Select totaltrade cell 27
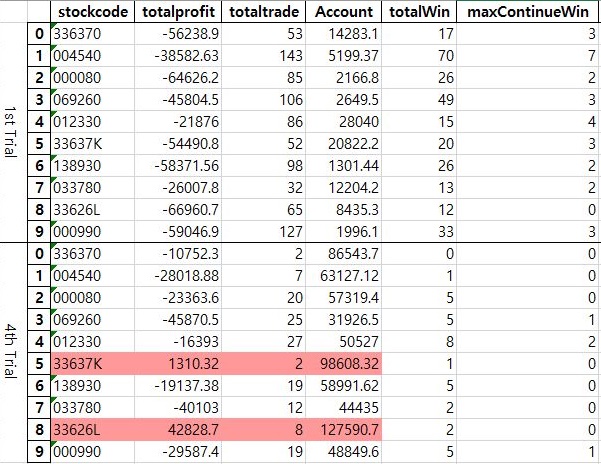Image resolution: width=601 pixels, height=464 pixels. 263,341
